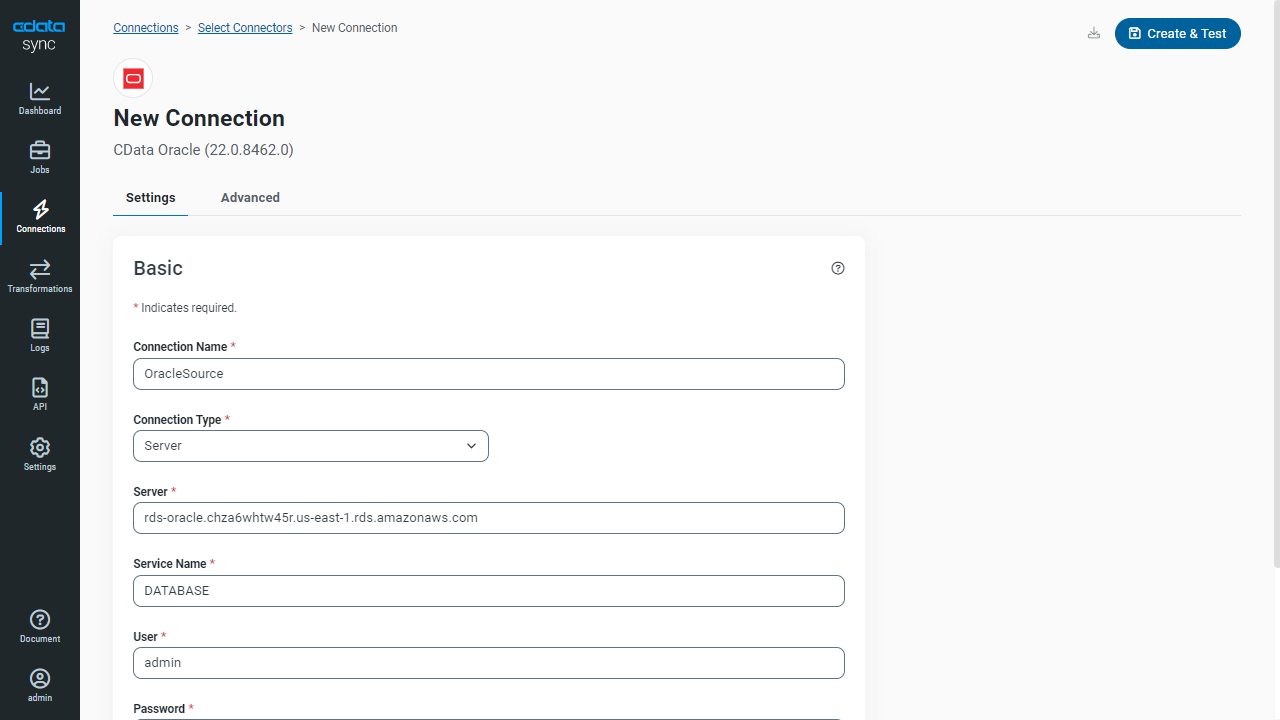Click the Basic section help icon
Image resolution: width=1280 pixels, height=720 pixels.
(838, 268)
